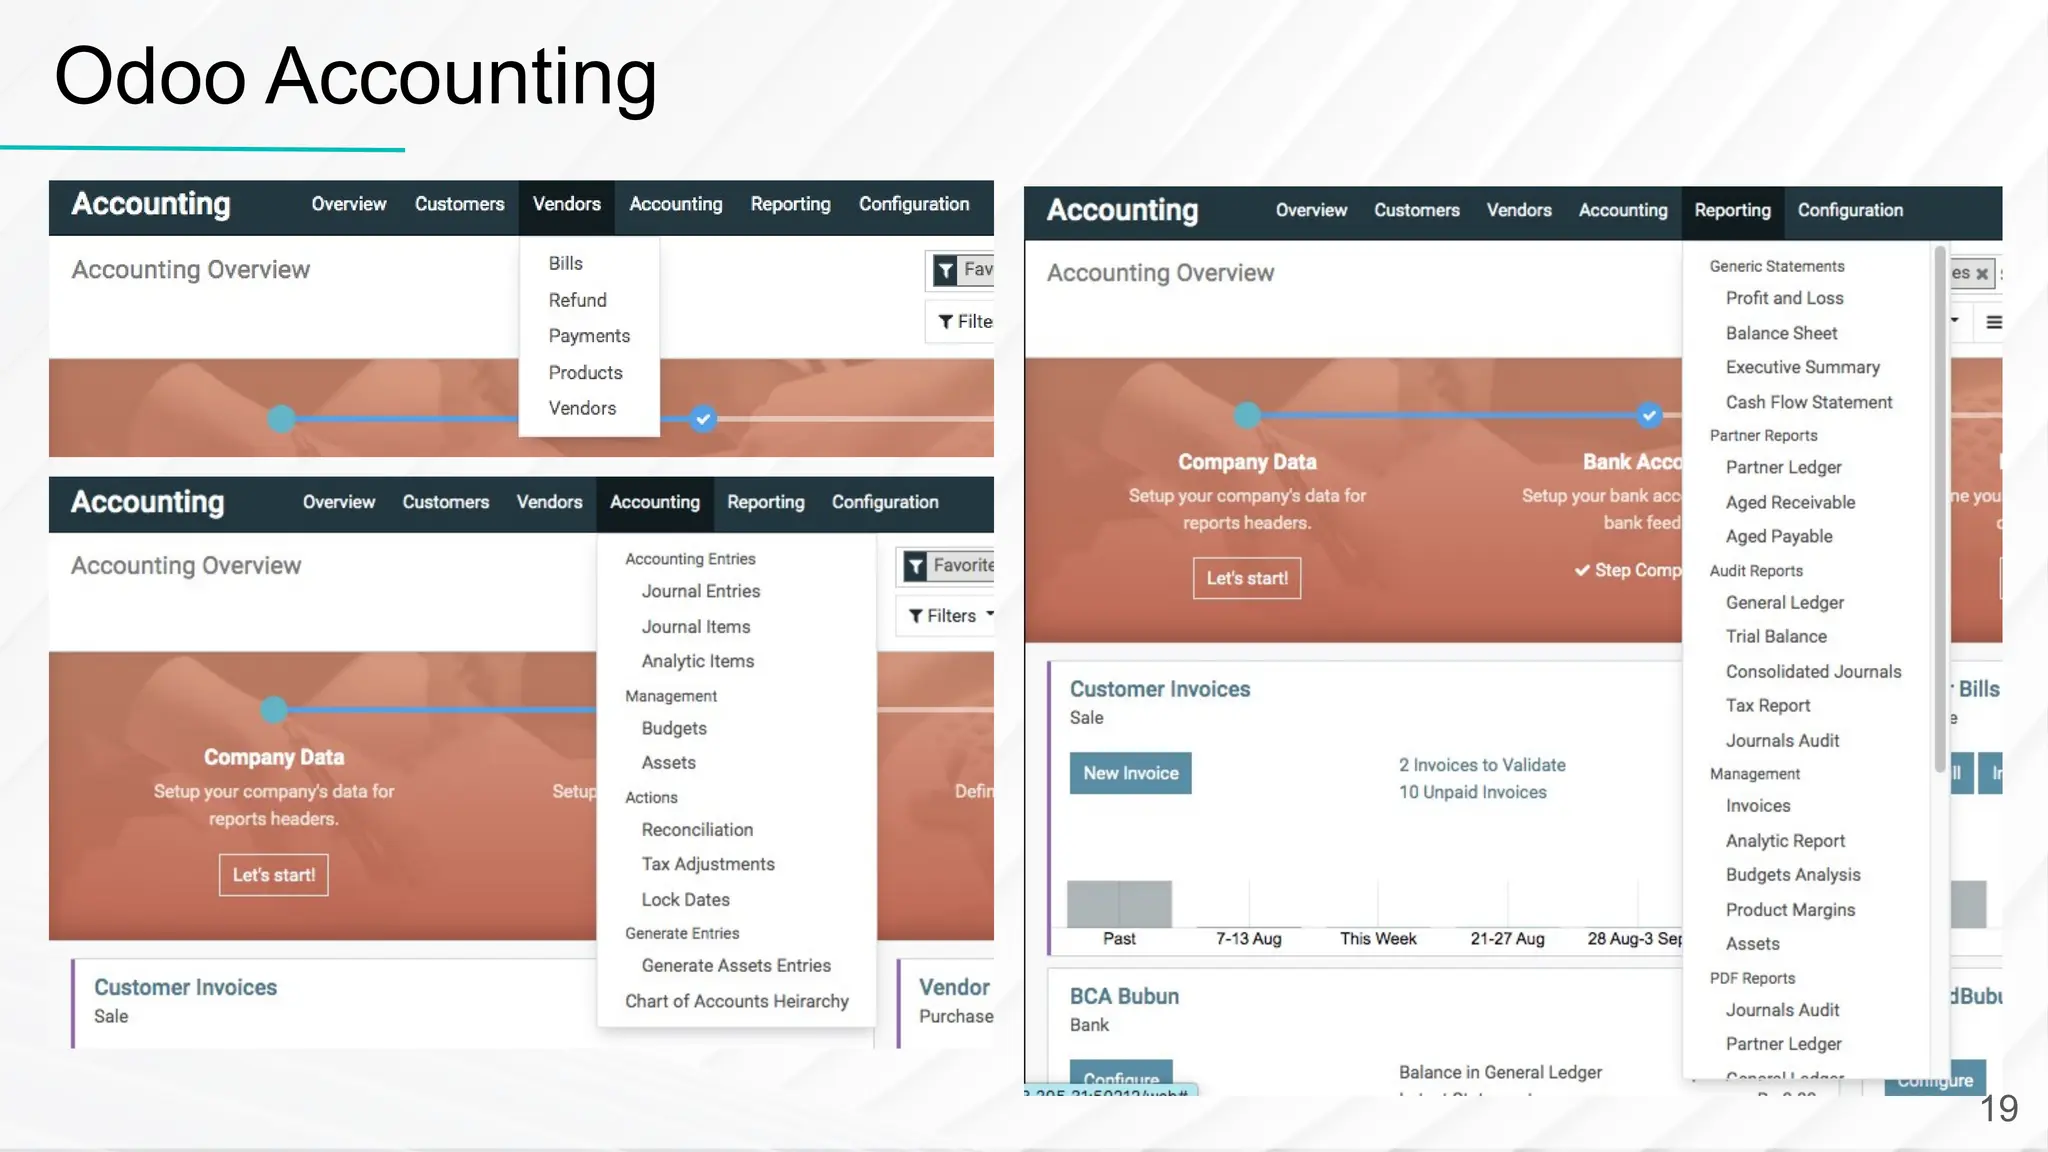Open the highlighted Reporting tab in the right navbar
This screenshot has width=2048, height=1152.
1732,210
